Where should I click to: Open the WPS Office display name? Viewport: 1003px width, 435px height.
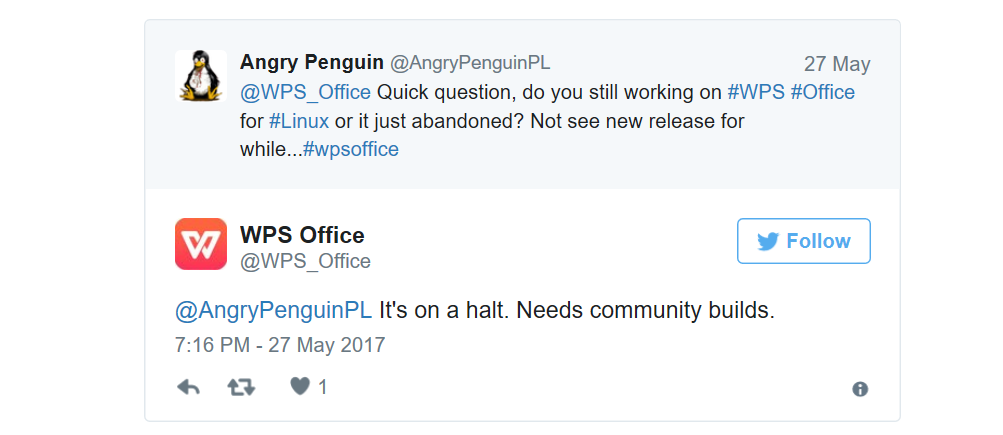(302, 235)
